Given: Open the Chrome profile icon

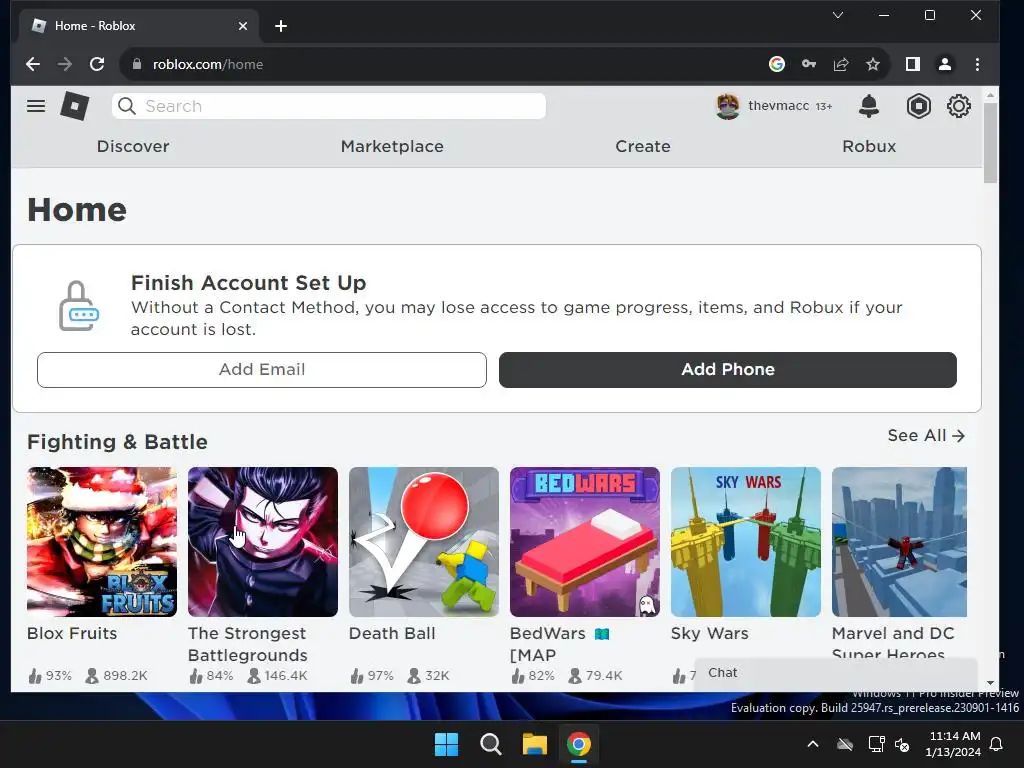Looking at the screenshot, I should click(x=944, y=64).
